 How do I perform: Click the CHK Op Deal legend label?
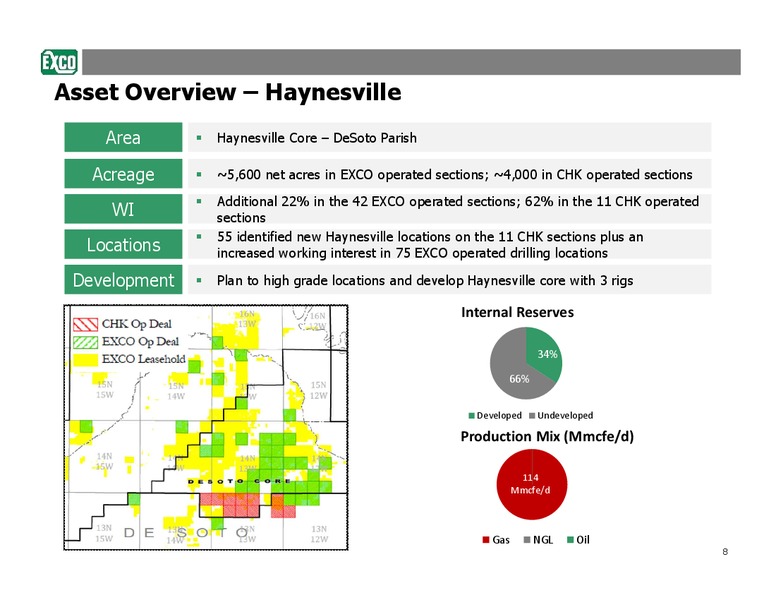click(137, 324)
